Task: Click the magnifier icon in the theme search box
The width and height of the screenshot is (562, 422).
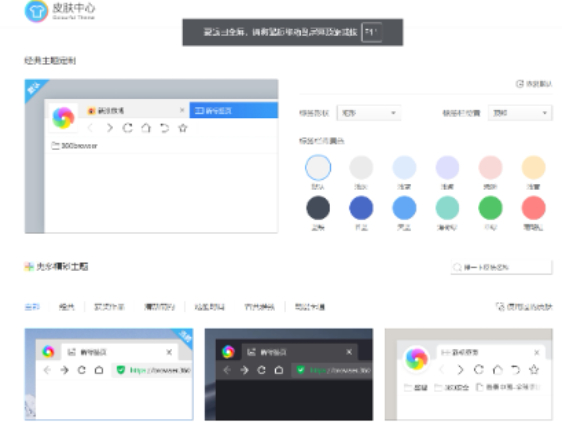Action: click(457, 267)
